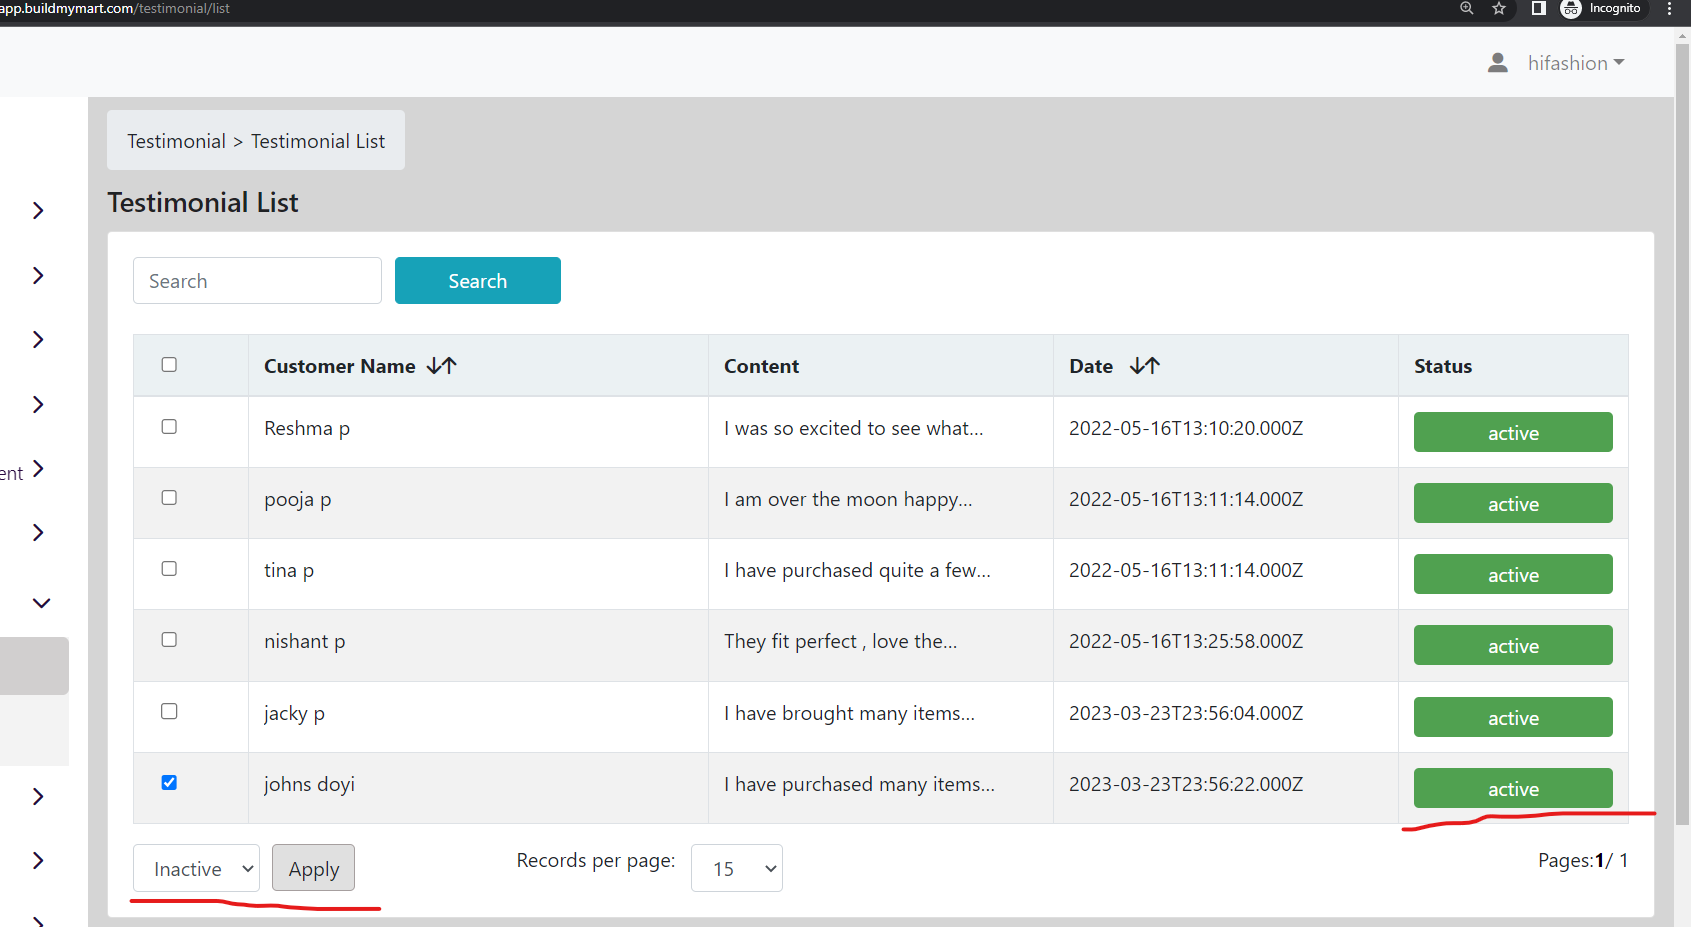The height and width of the screenshot is (927, 1691).
Task: Open hifashion account dropdown
Action: [1576, 63]
